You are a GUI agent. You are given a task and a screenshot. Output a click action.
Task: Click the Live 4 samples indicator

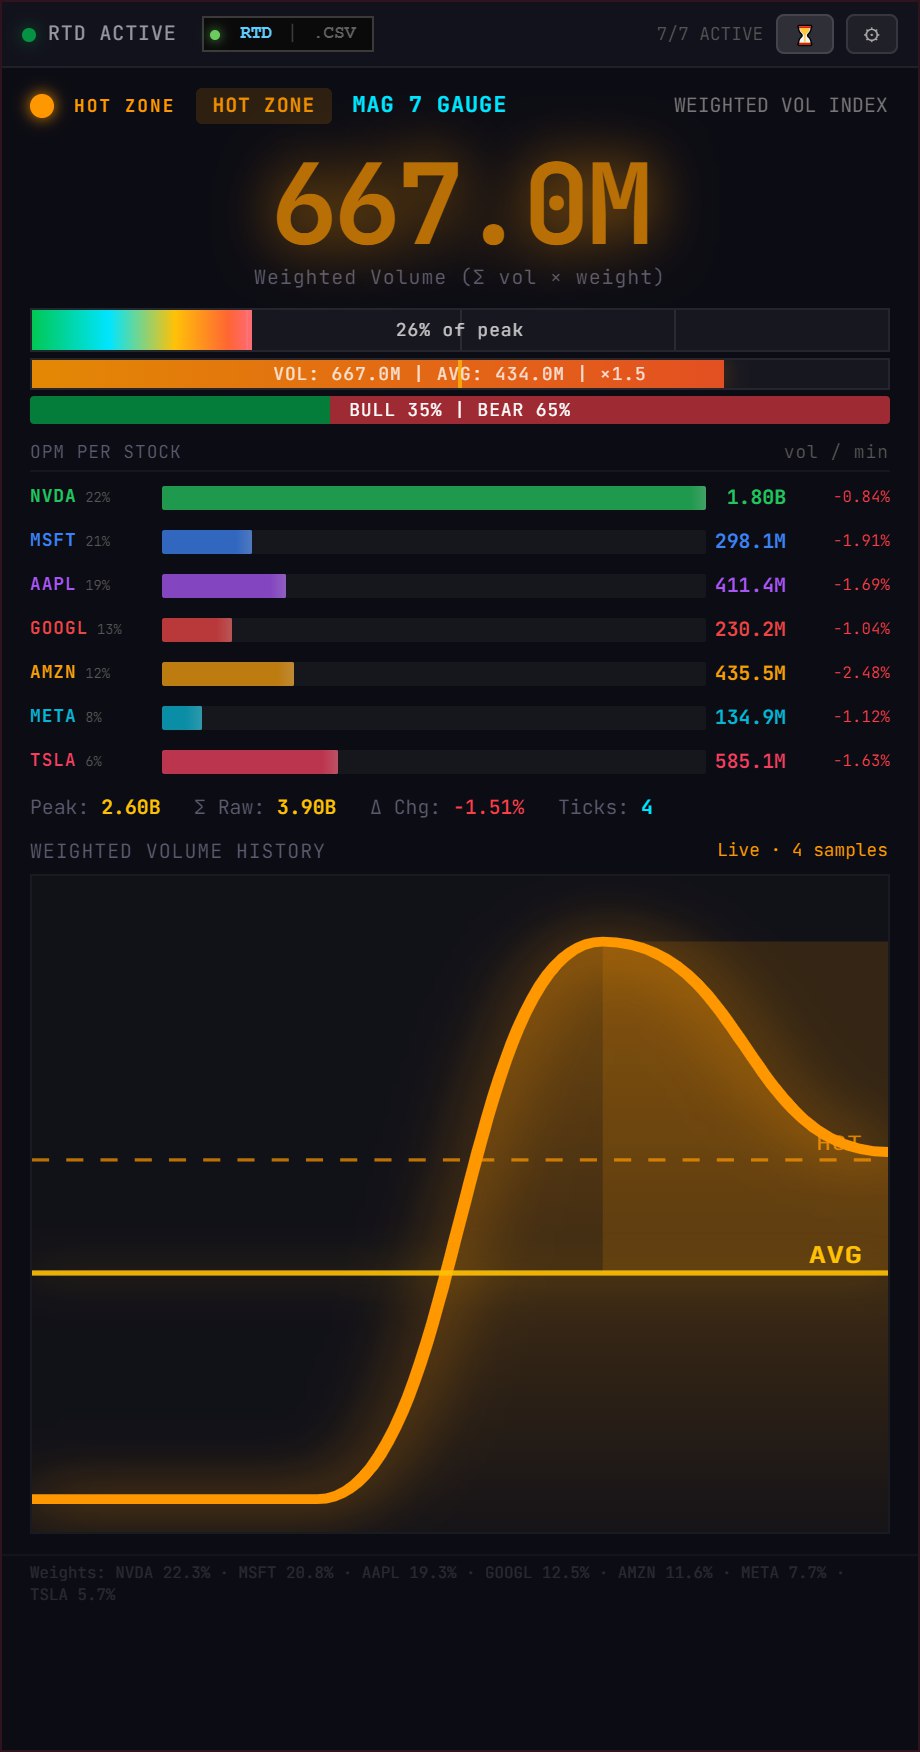point(801,850)
